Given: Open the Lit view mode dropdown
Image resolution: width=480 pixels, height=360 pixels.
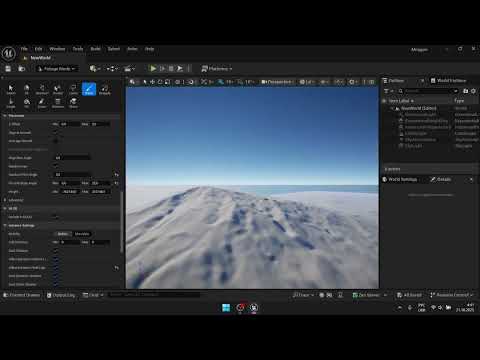Looking at the screenshot, I should [x=306, y=82].
